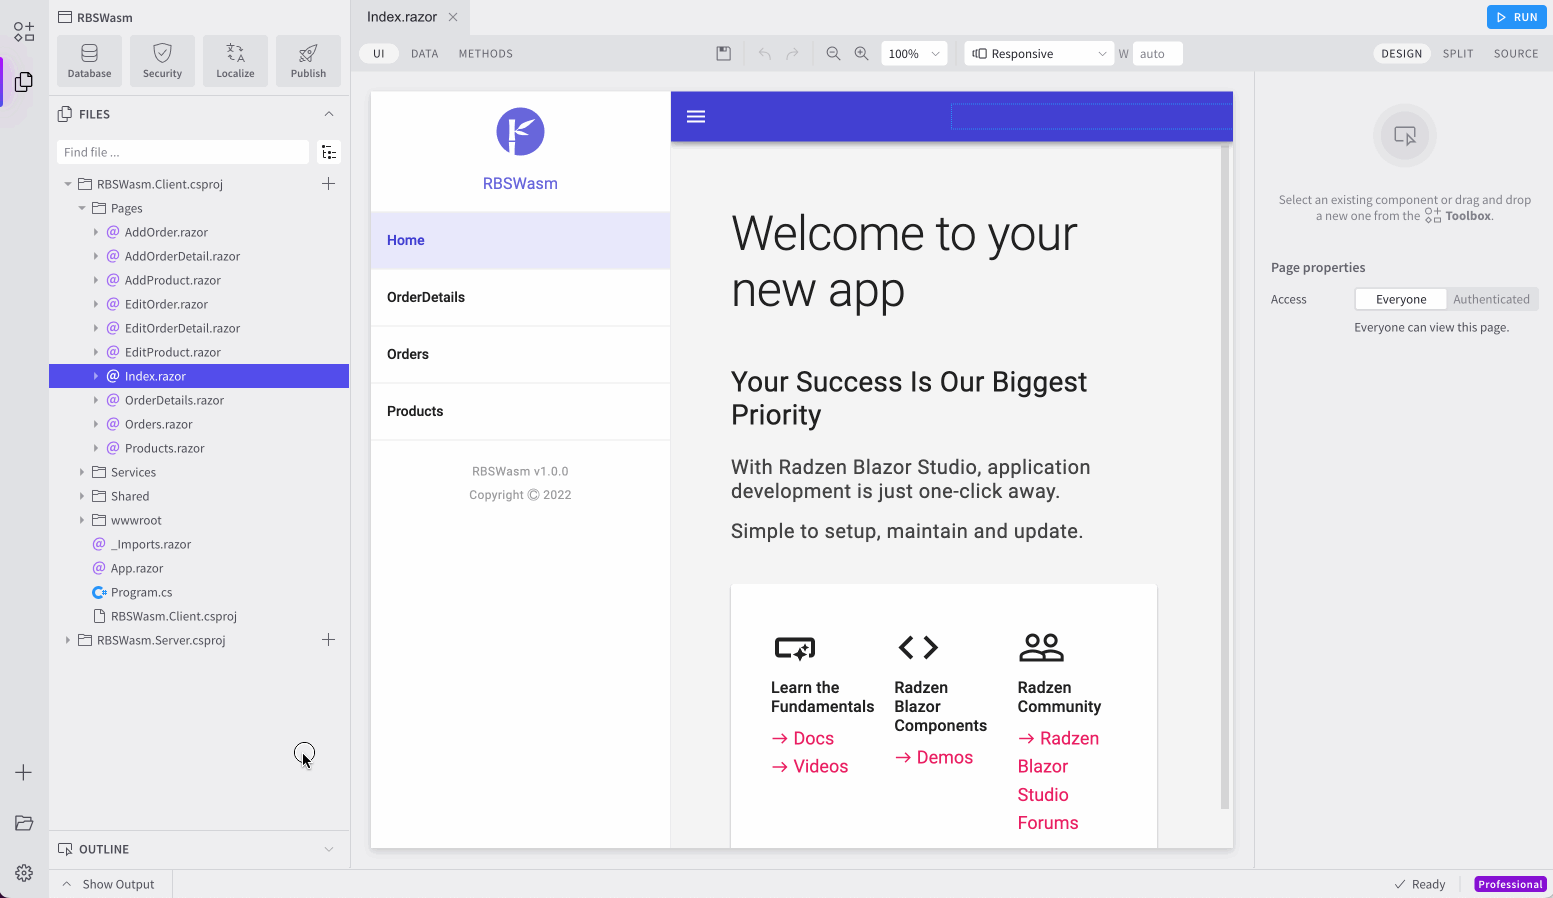Expand the wwwroot folder
The width and height of the screenshot is (1553, 898).
[82, 520]
